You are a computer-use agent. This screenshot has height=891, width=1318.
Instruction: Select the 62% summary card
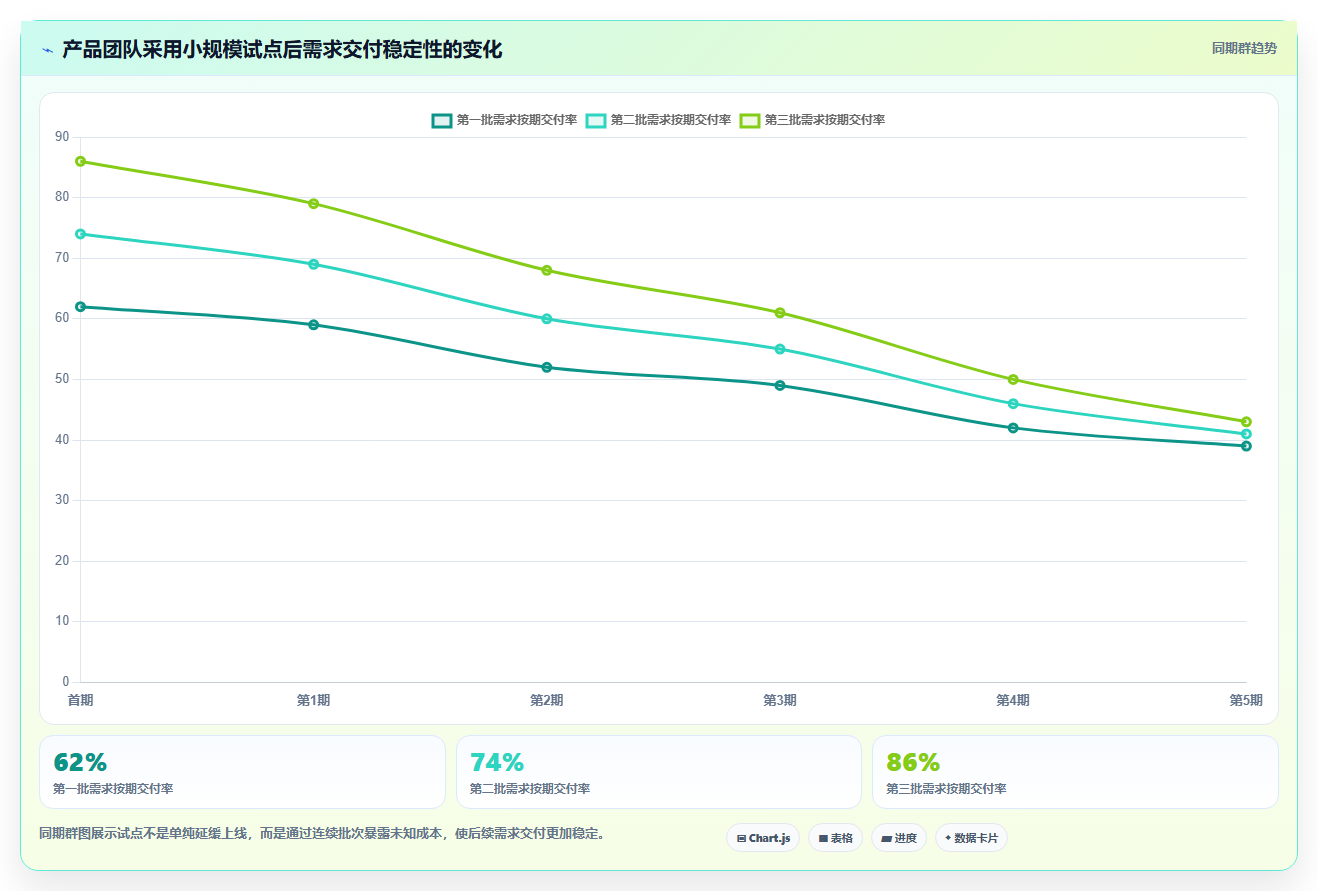click(x=242, y=772)
